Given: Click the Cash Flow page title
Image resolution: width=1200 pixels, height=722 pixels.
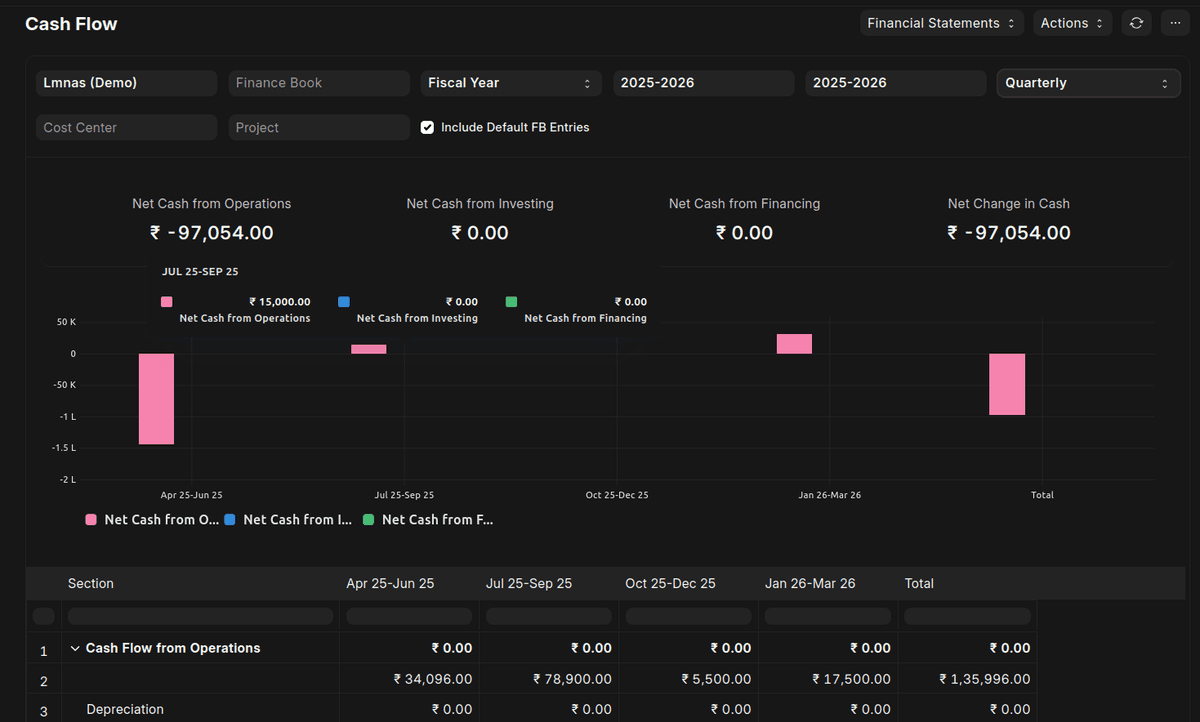Looking at the screenshot, I should point(71,24).
